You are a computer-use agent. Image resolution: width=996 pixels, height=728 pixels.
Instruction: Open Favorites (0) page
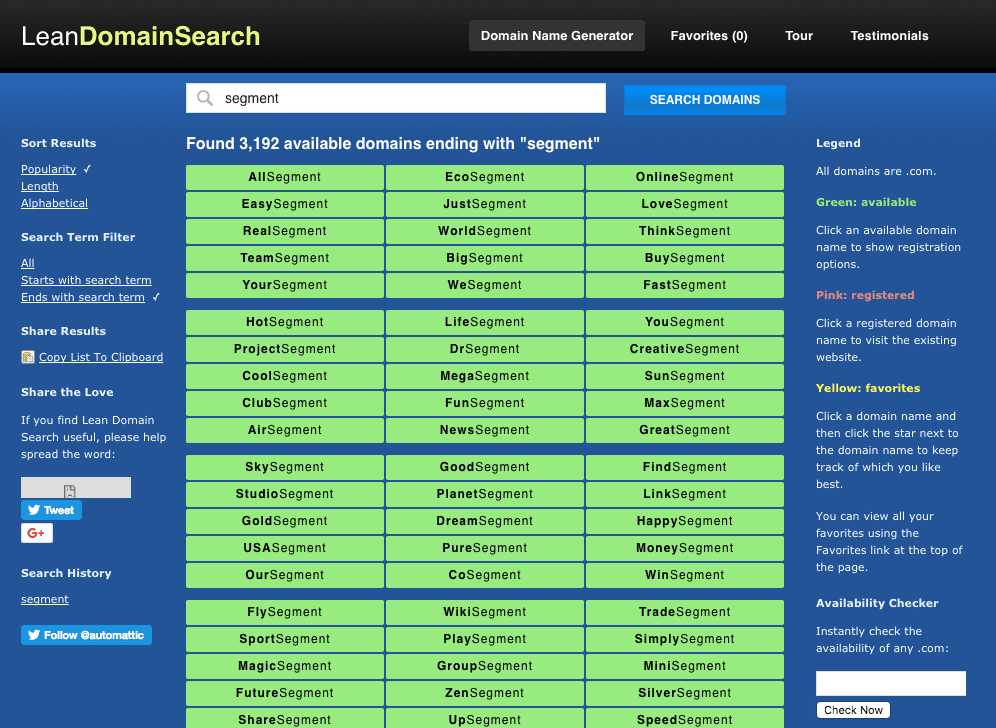pos(709,36)
